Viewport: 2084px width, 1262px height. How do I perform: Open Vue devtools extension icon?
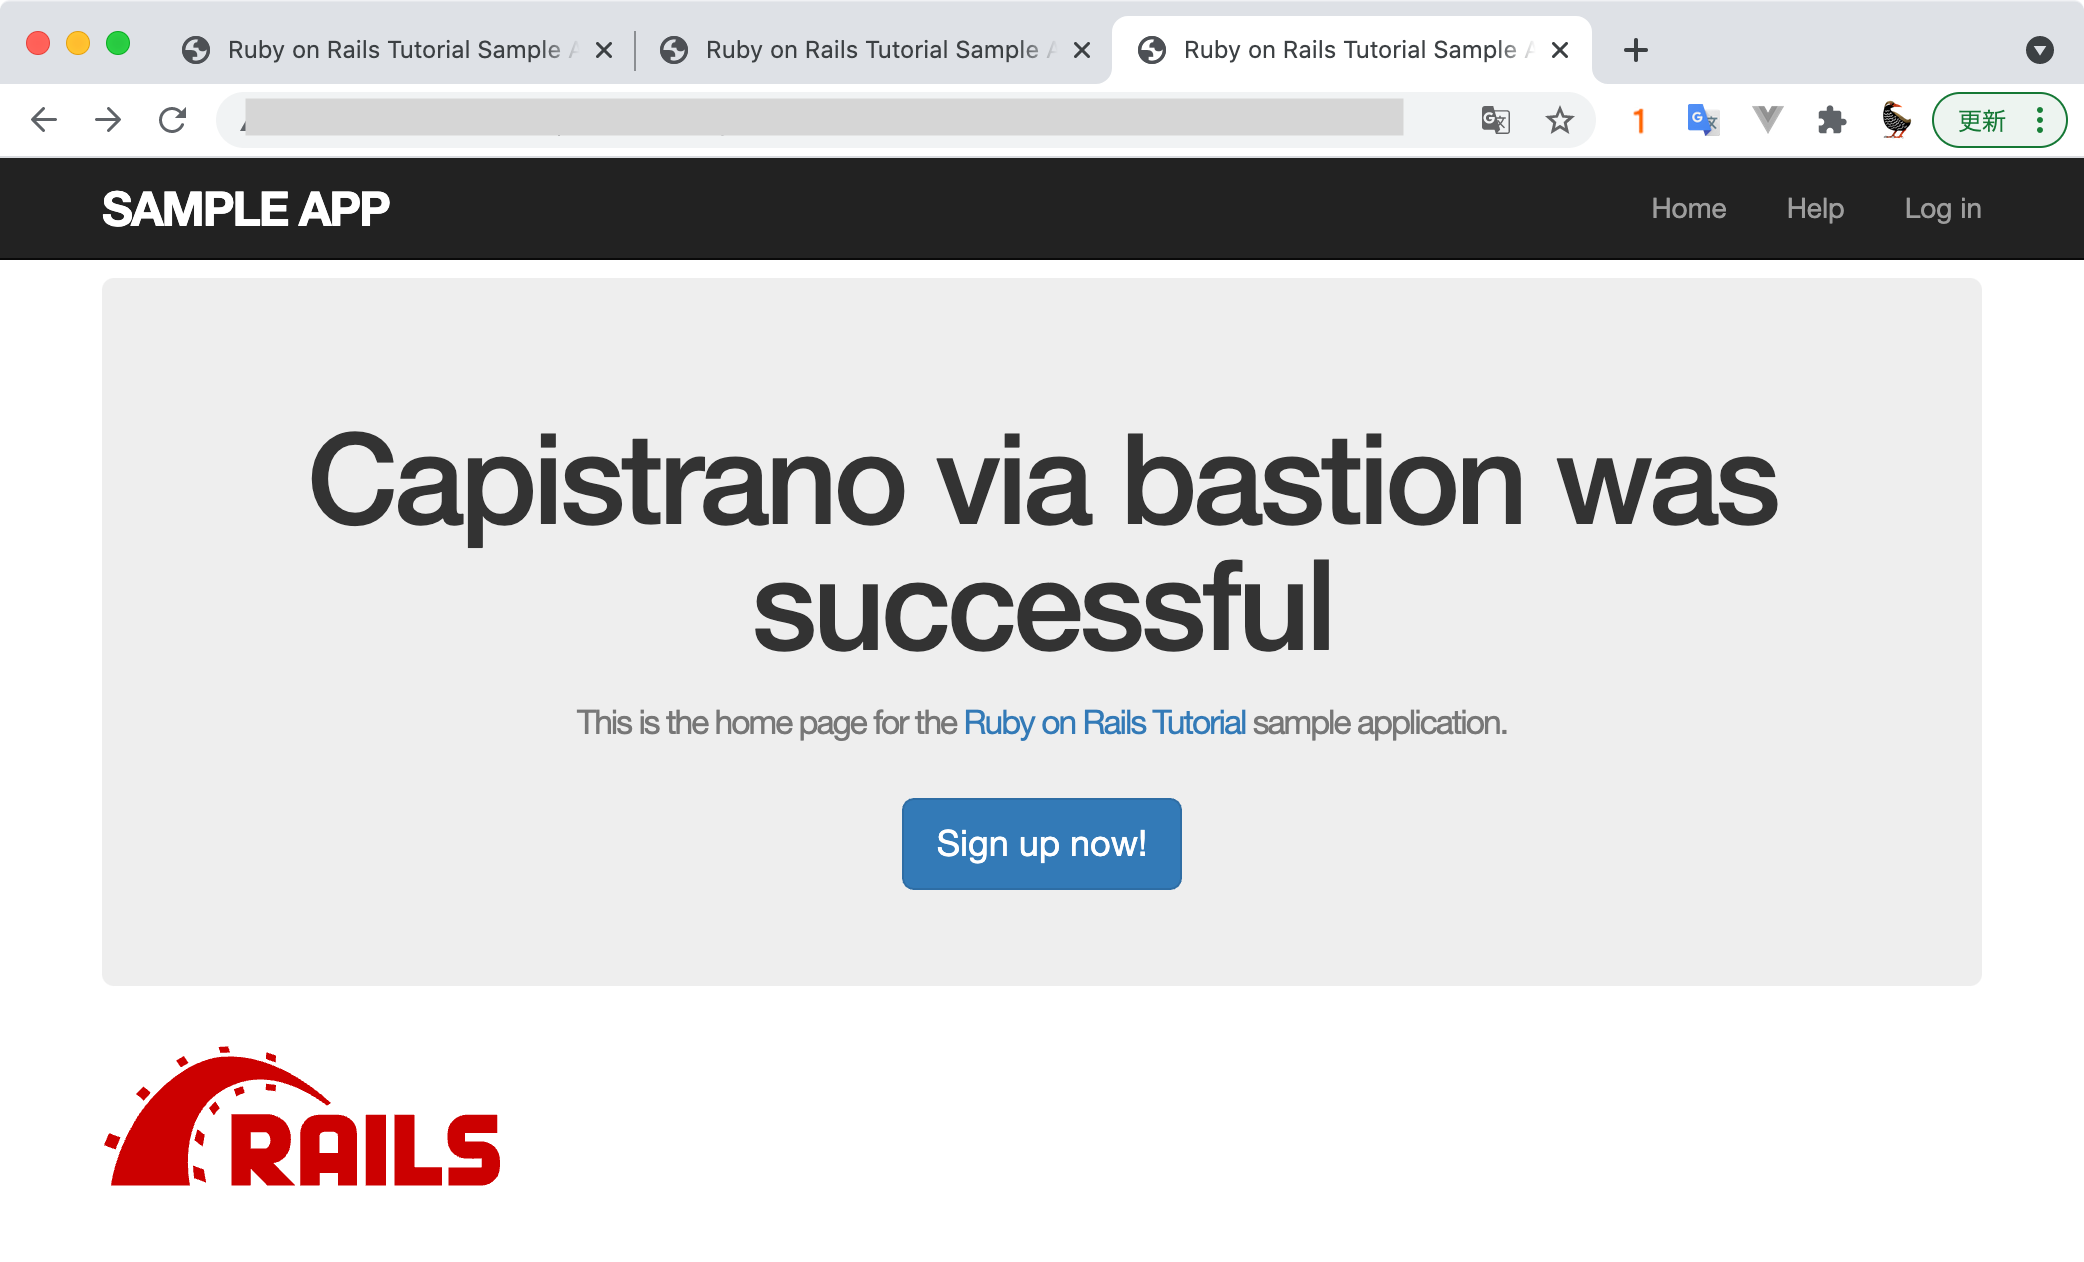[x=1767, y=120]
